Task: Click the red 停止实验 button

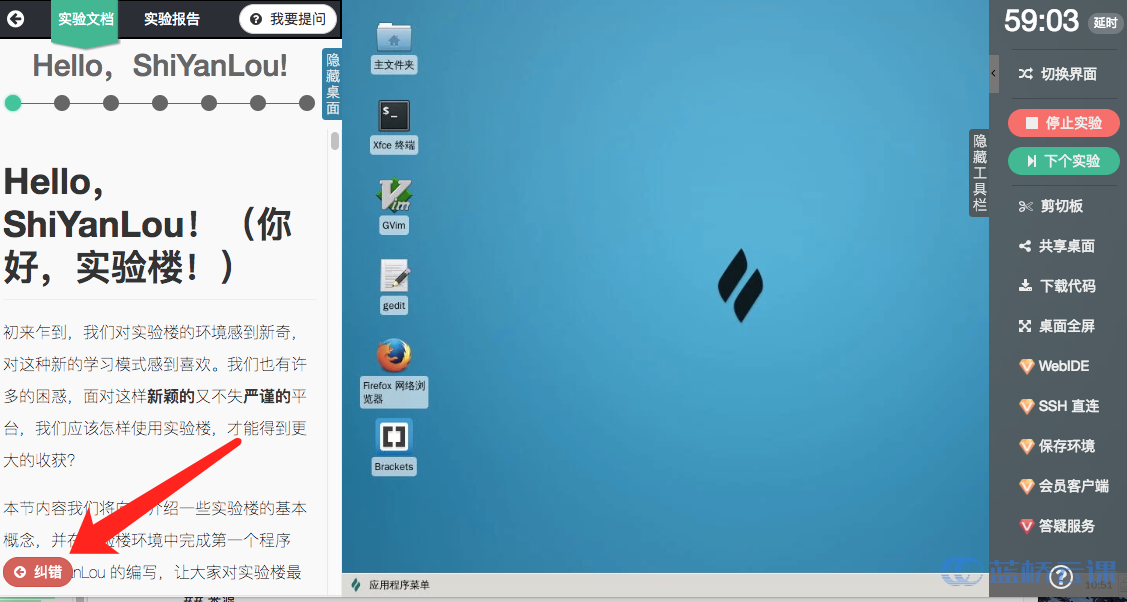Action: coord(1064,123)
